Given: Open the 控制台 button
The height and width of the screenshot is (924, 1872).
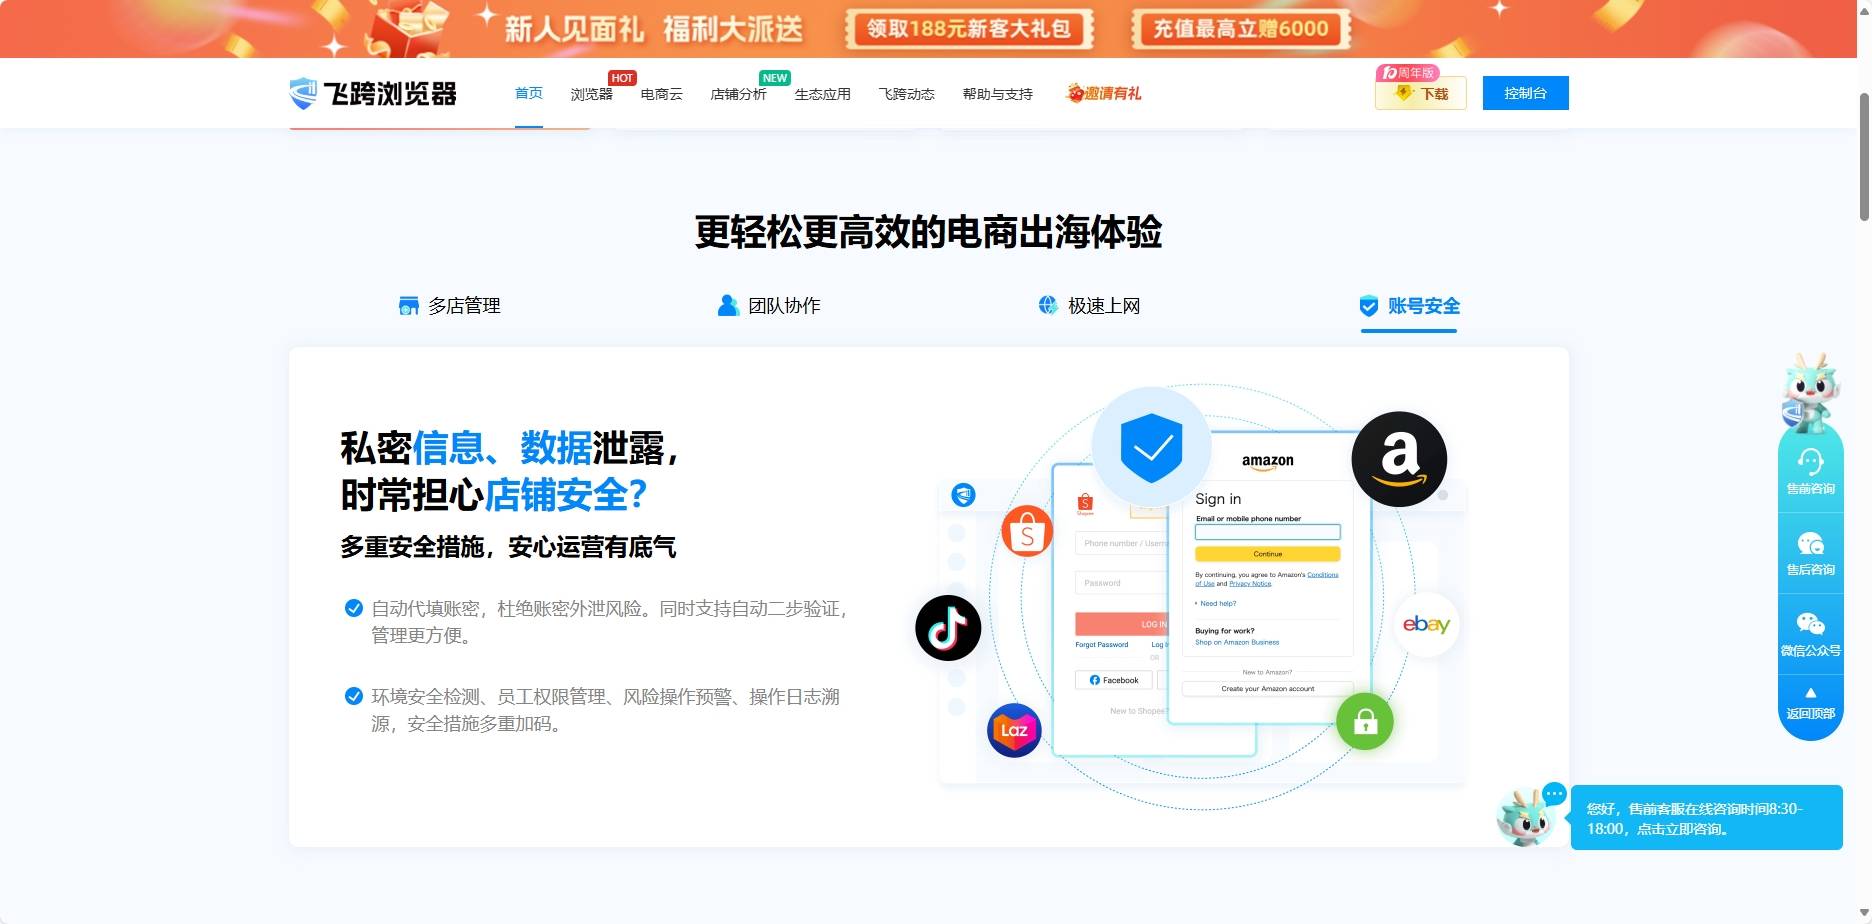Looking at the screenshot, I should pyautogui.click(x=1525, y=93).
